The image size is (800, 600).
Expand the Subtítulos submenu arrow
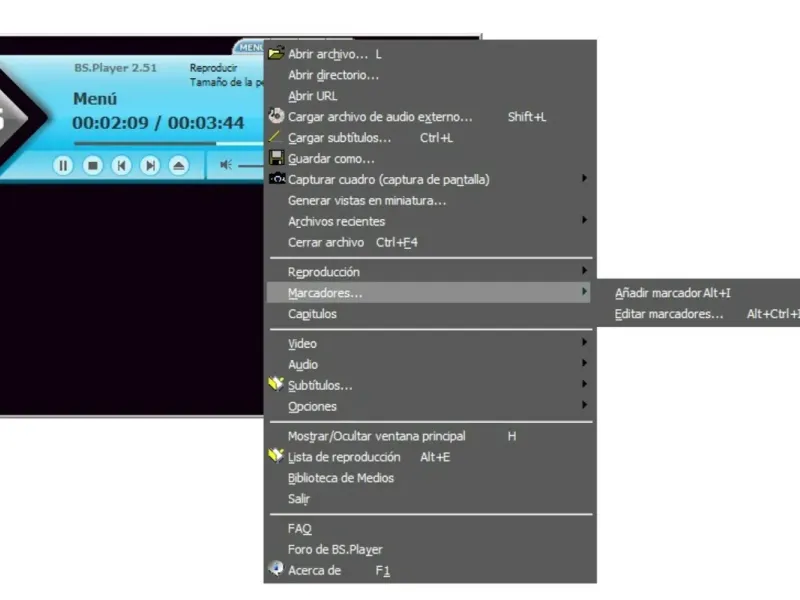(584, 384)
